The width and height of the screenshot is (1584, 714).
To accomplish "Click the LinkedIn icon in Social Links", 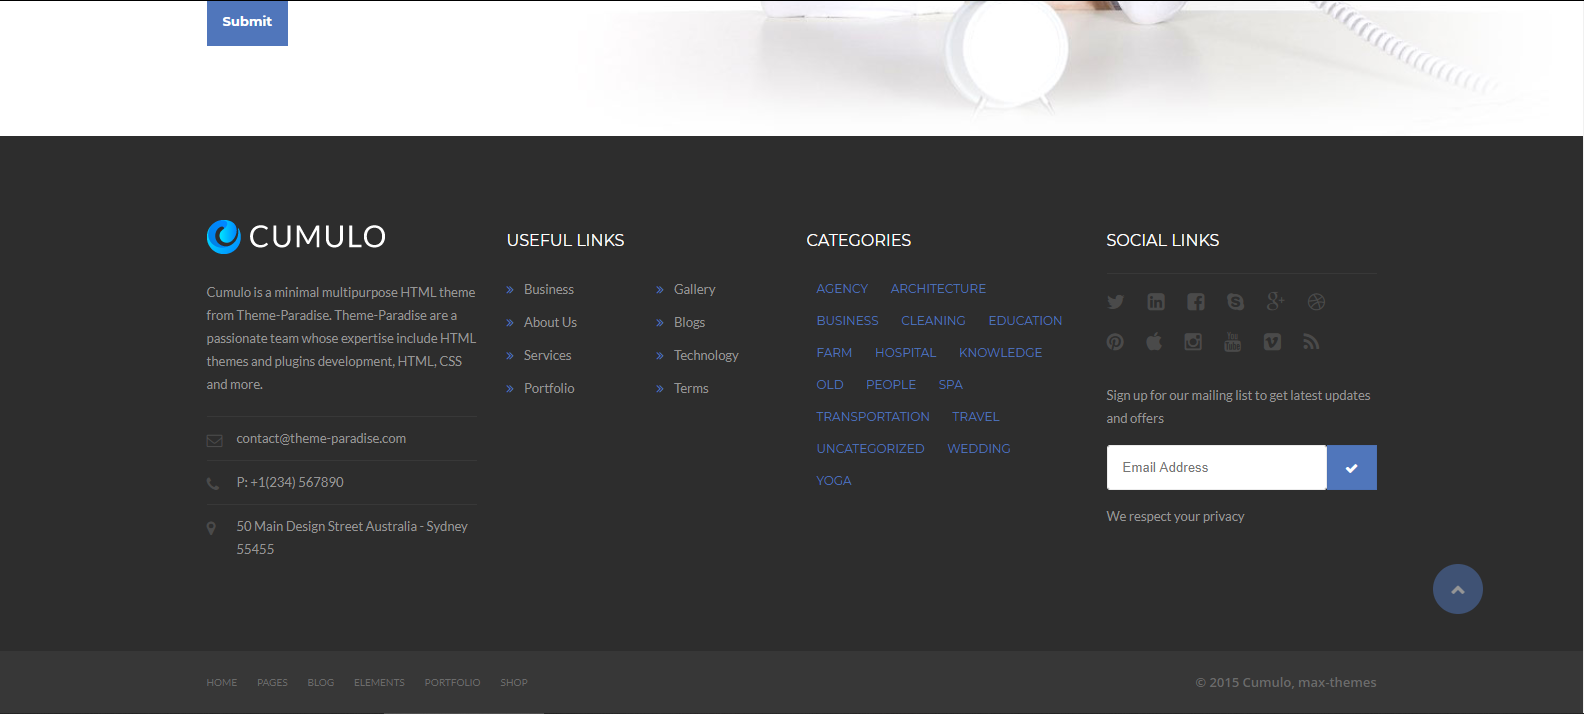I will pos(1156,302).
